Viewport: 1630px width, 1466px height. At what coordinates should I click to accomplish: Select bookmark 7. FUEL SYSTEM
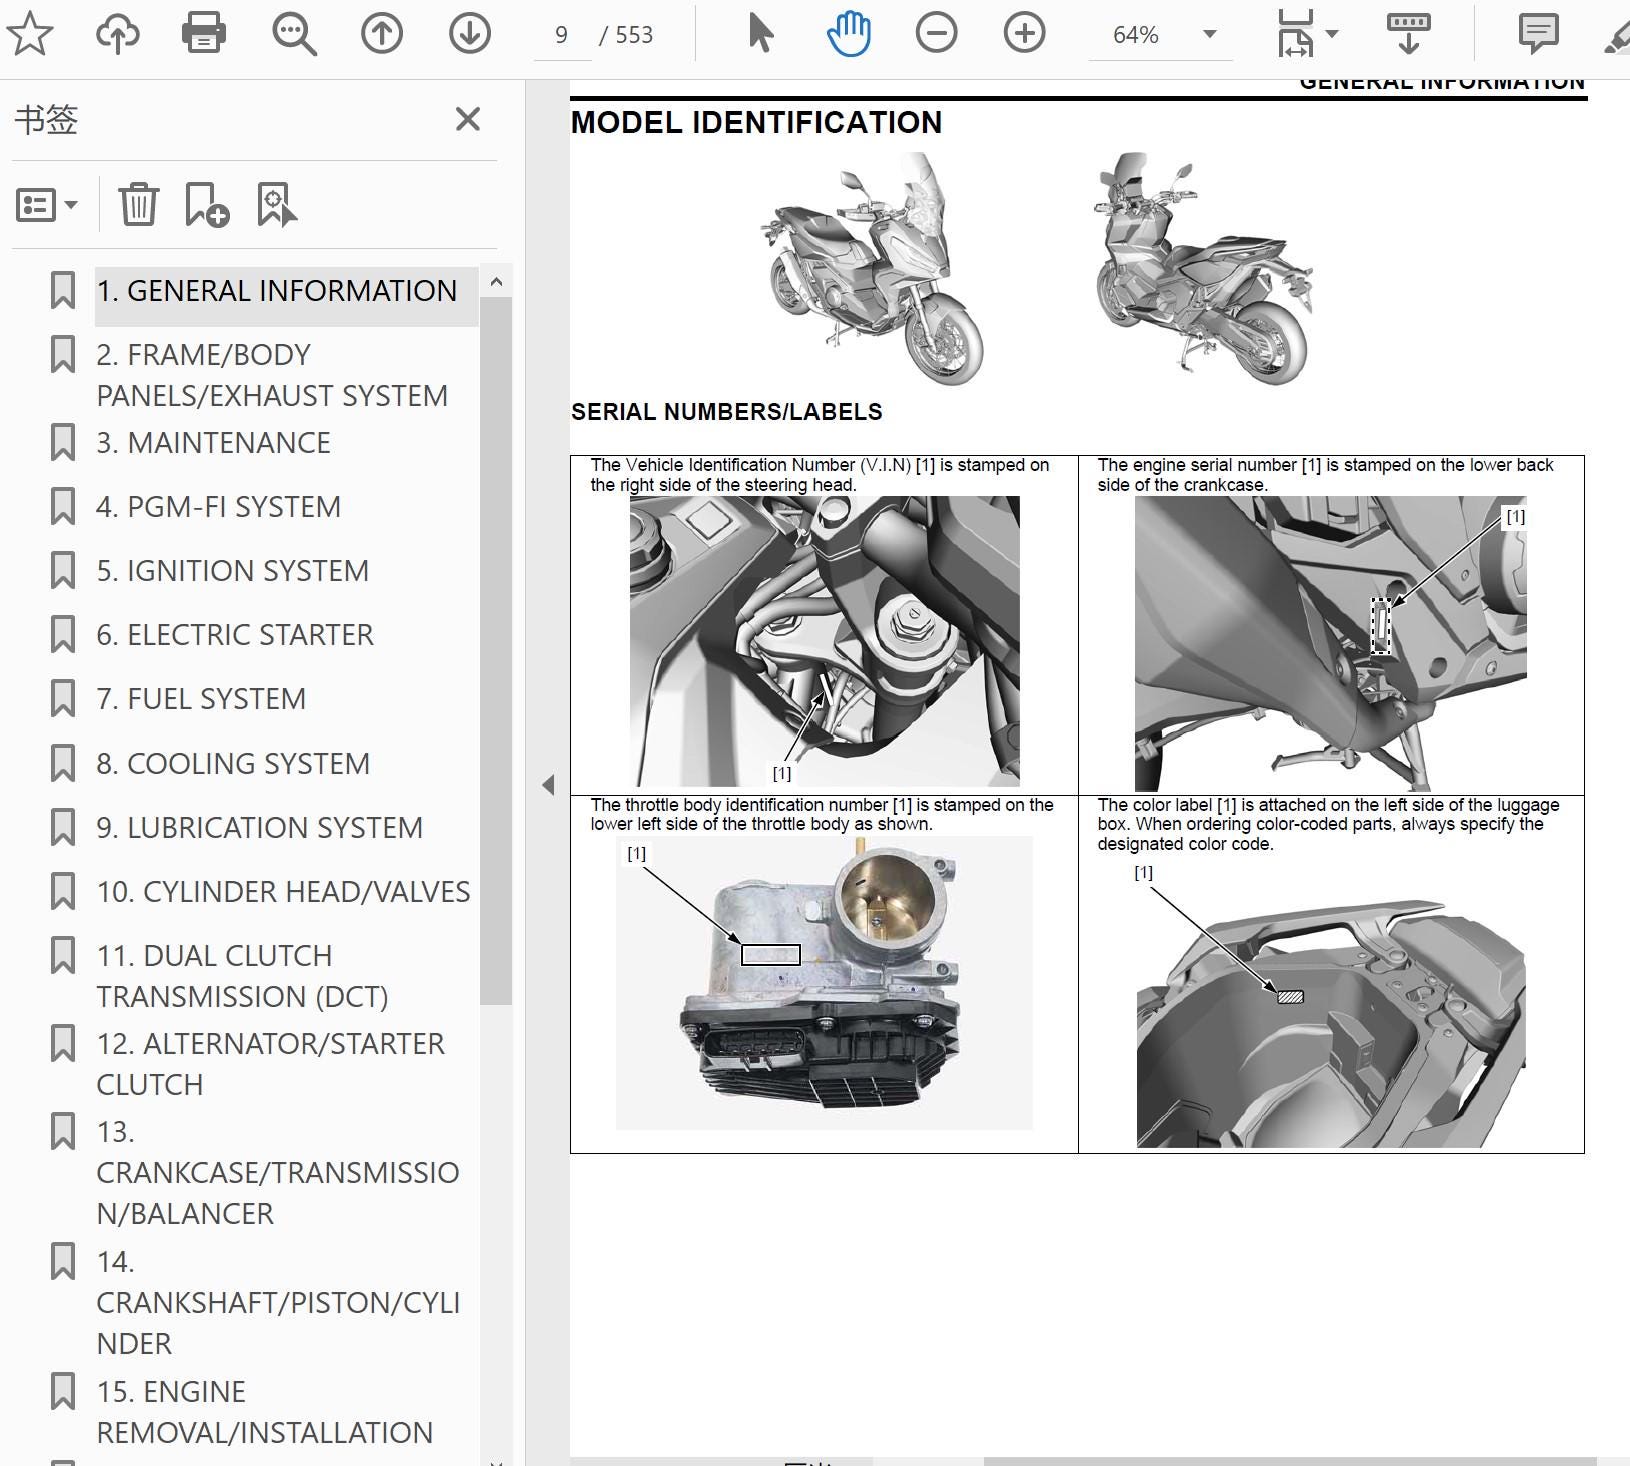coord(201,699)
